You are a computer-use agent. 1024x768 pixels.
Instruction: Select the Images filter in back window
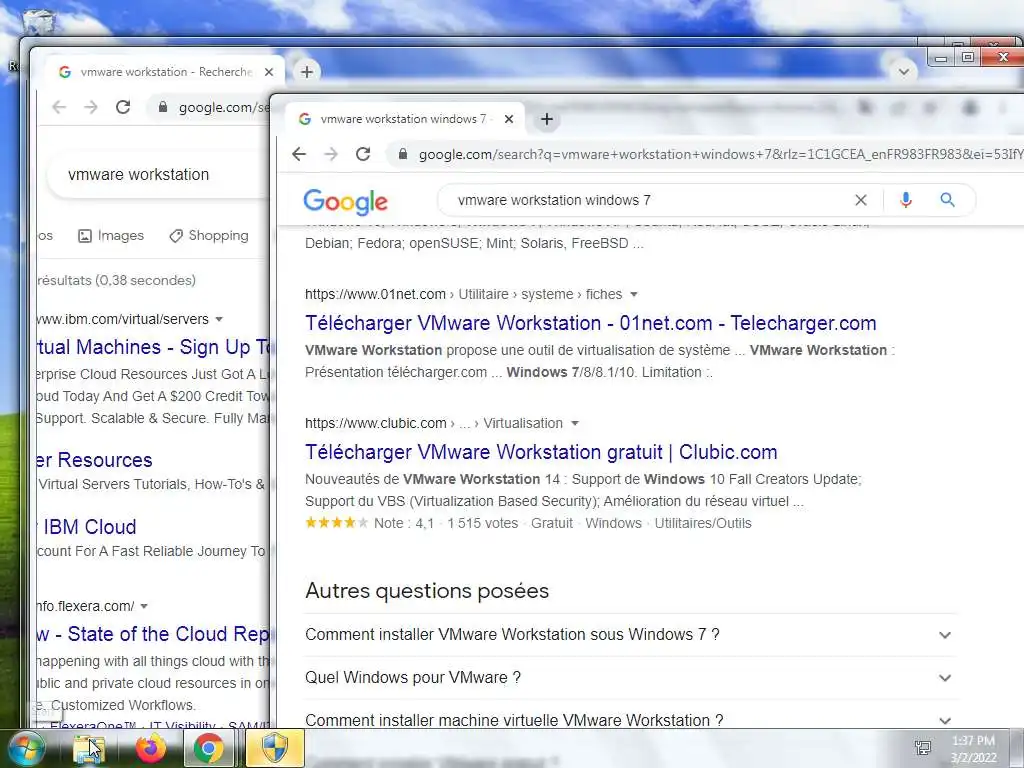click(x=111, y=236)
